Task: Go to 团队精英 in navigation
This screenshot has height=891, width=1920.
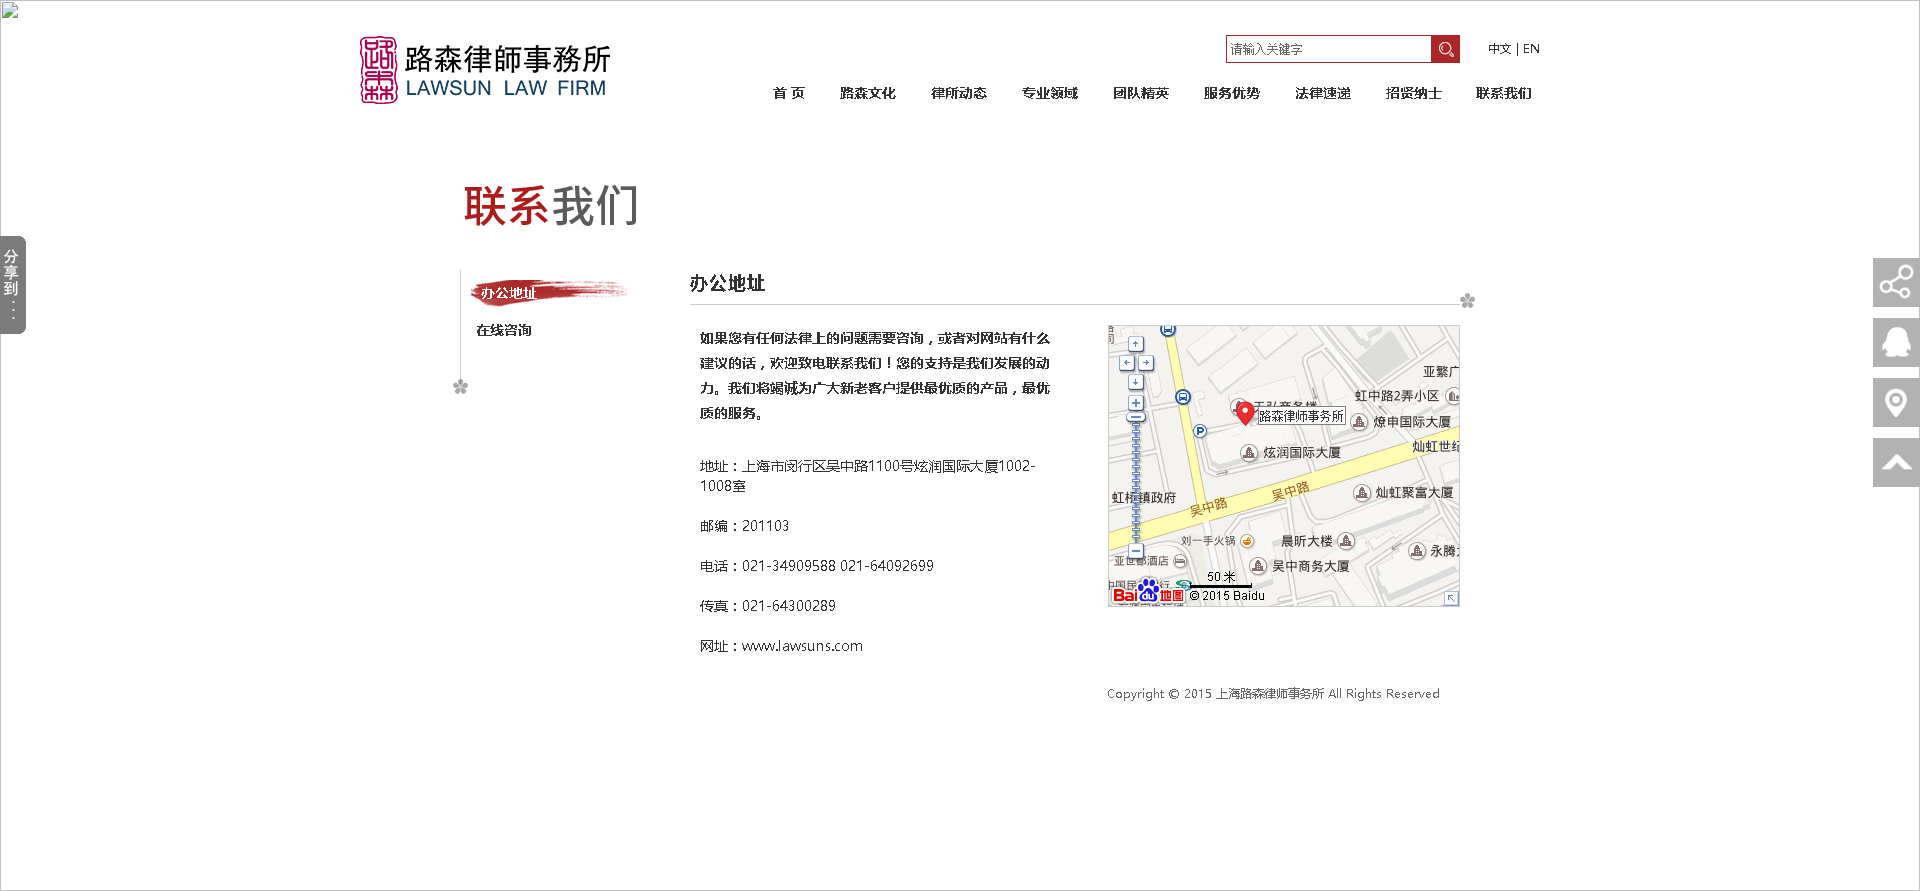Action: tap(1140, 93)
